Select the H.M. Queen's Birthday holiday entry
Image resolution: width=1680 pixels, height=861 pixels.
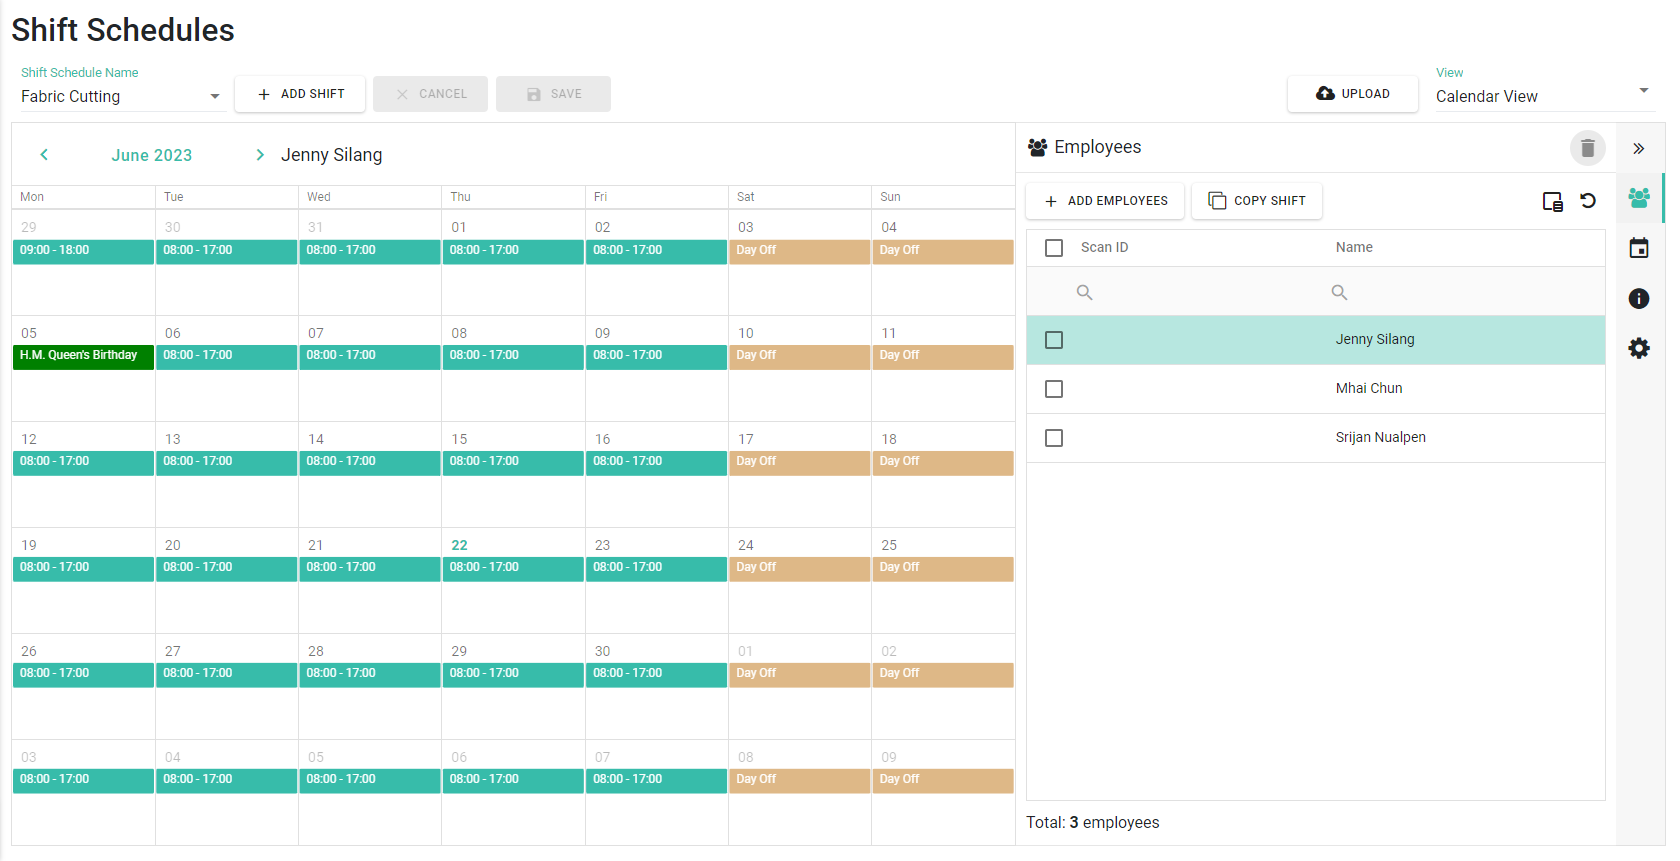[x=83, y=357]
